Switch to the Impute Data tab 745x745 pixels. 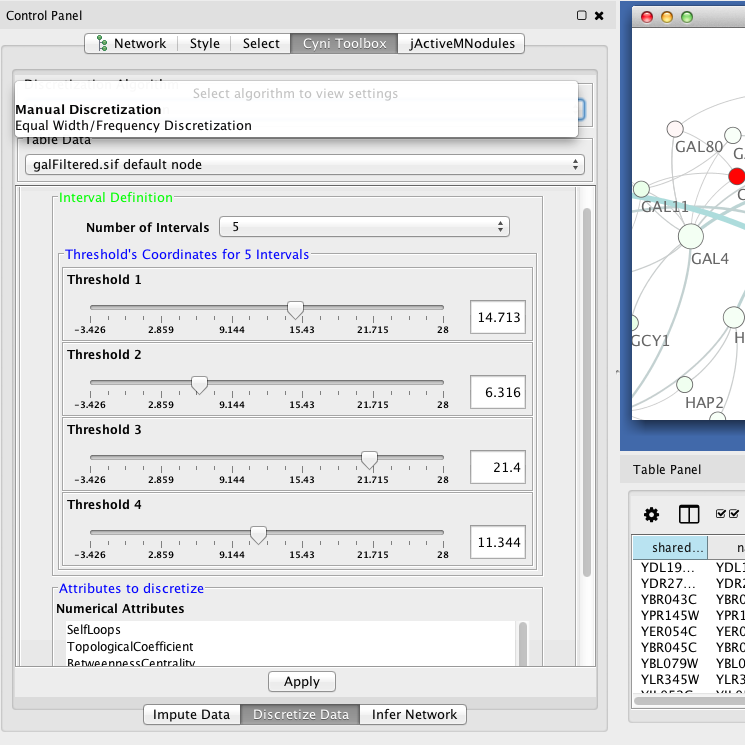click(x=192, y=714)
